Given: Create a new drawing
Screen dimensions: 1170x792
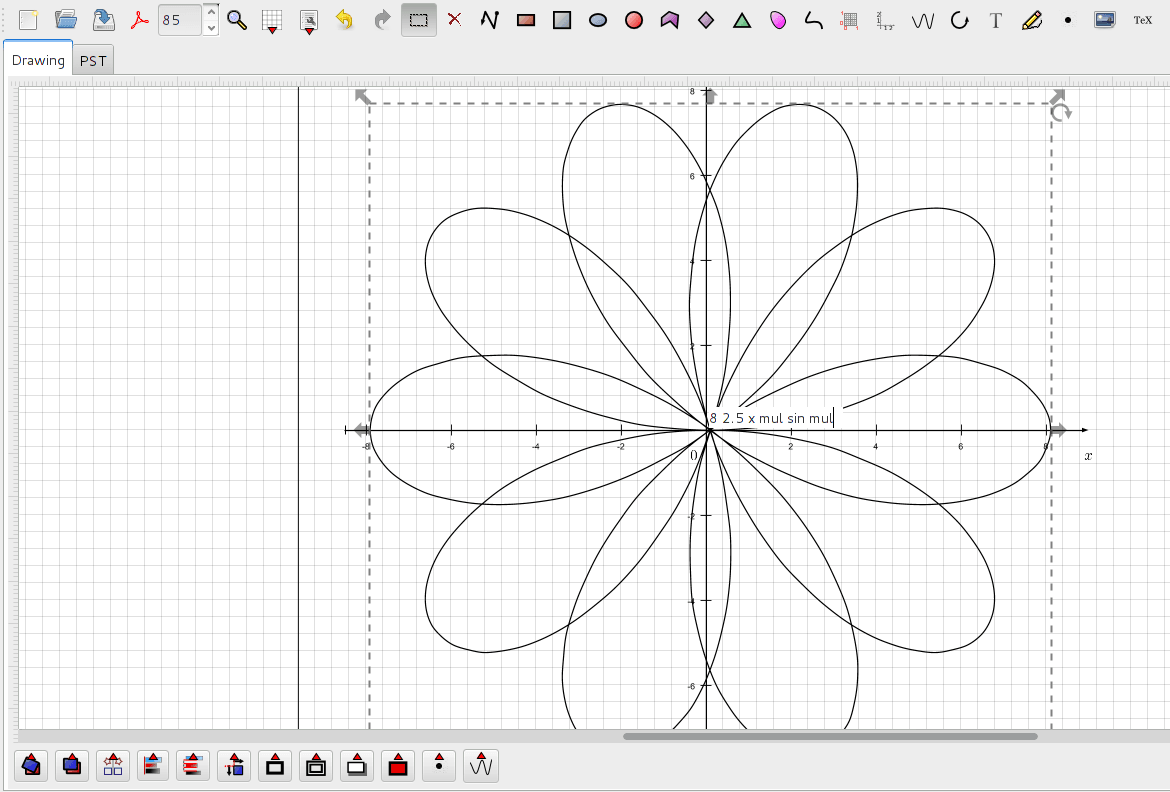Looking at the screenshot, I should pyautogui.click(x=28, y=20).
